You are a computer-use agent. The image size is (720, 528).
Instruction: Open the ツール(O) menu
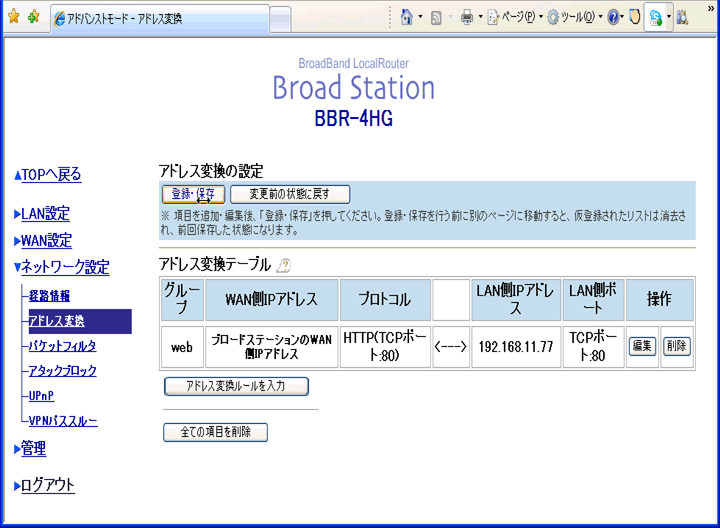pos(575,17)
